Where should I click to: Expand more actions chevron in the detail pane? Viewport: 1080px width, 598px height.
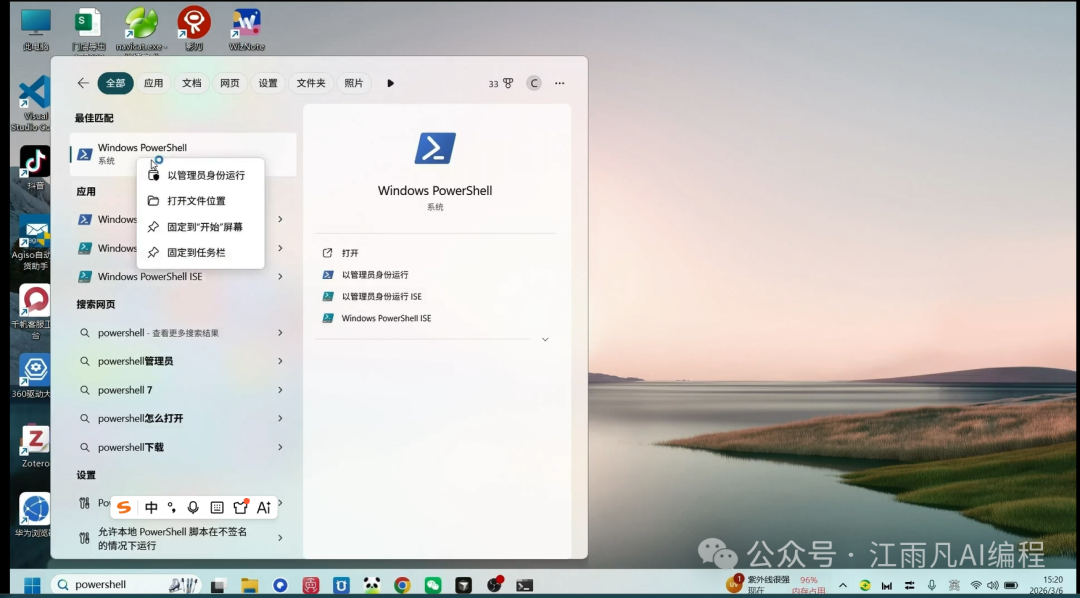click(x=545, y=340)
